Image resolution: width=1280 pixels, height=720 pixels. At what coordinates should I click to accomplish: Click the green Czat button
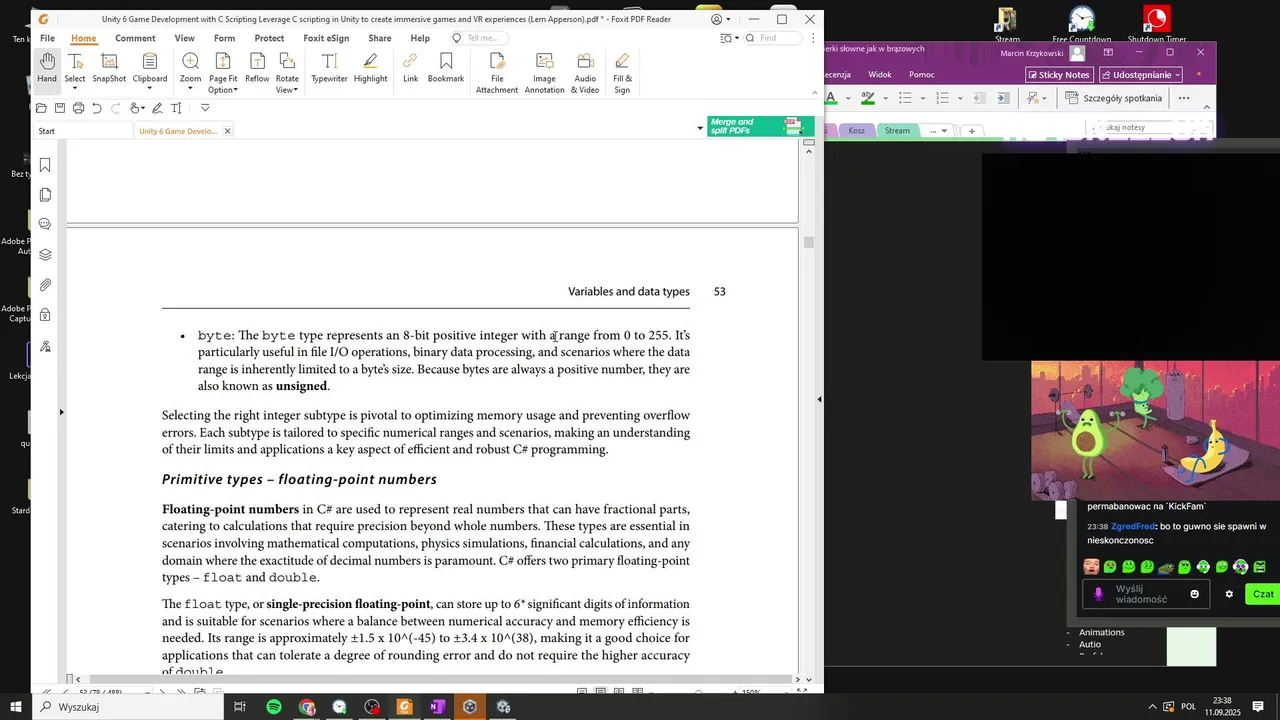(1263, 594)
